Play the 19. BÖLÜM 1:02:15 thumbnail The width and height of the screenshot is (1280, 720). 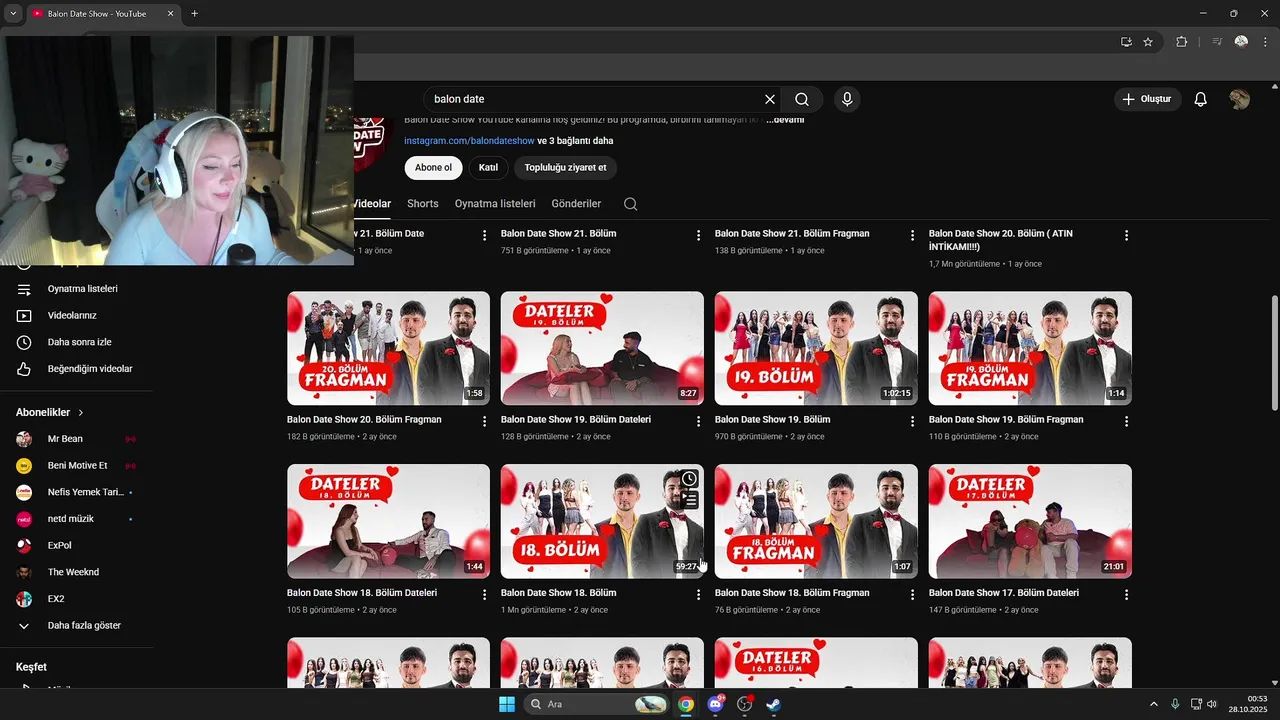tap(816, 348)
